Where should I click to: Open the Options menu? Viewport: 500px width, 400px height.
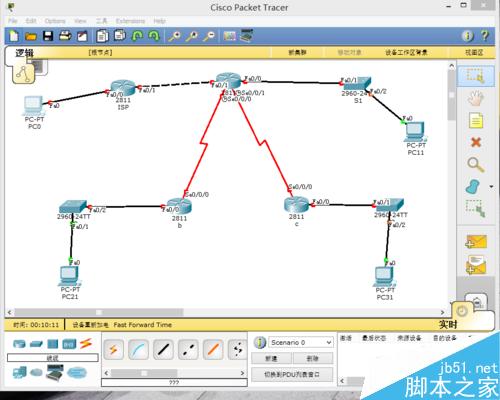click(x=55, y=21)
